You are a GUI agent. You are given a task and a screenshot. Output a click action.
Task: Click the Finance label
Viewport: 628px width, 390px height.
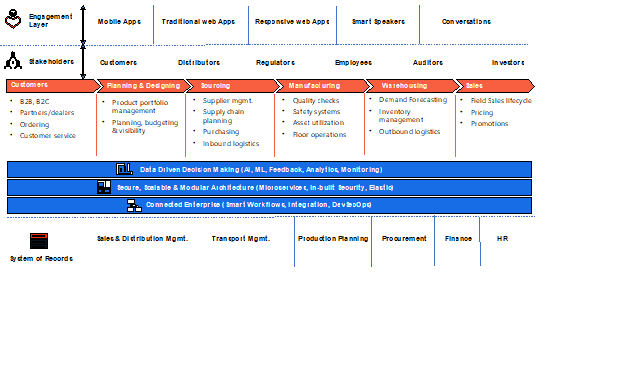[x=458, y=239]
